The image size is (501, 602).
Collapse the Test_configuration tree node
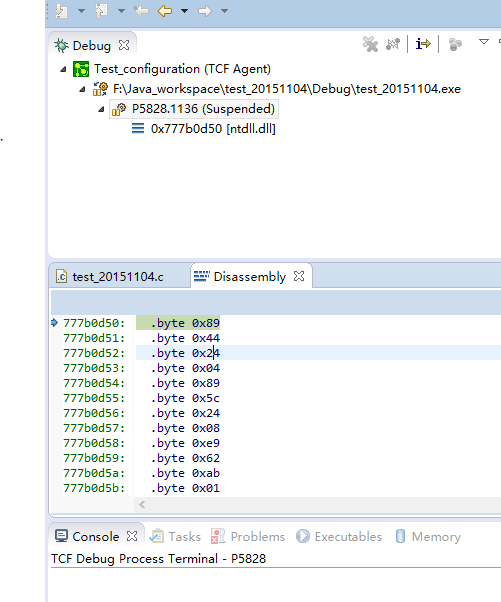[x=63, y=69]
